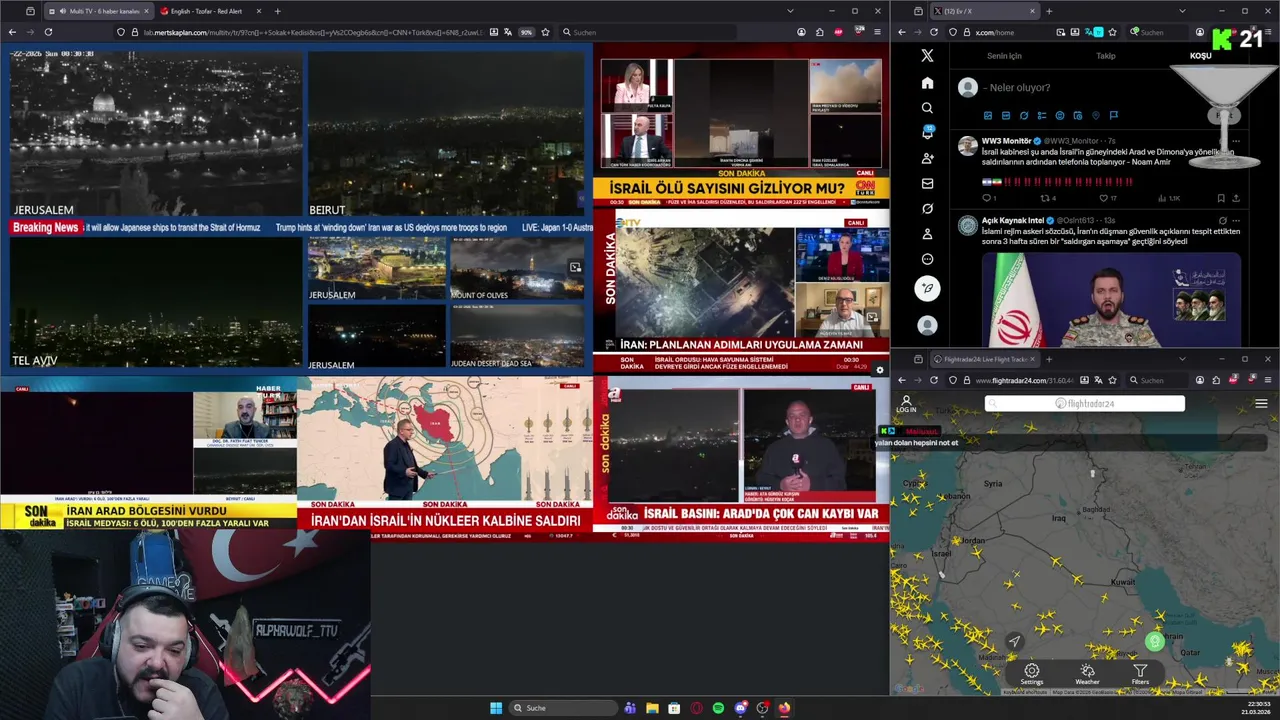This screenshot has height=720, width=1280.
Task: Open X More circle icon in sidebar
Action: point(927,259)
